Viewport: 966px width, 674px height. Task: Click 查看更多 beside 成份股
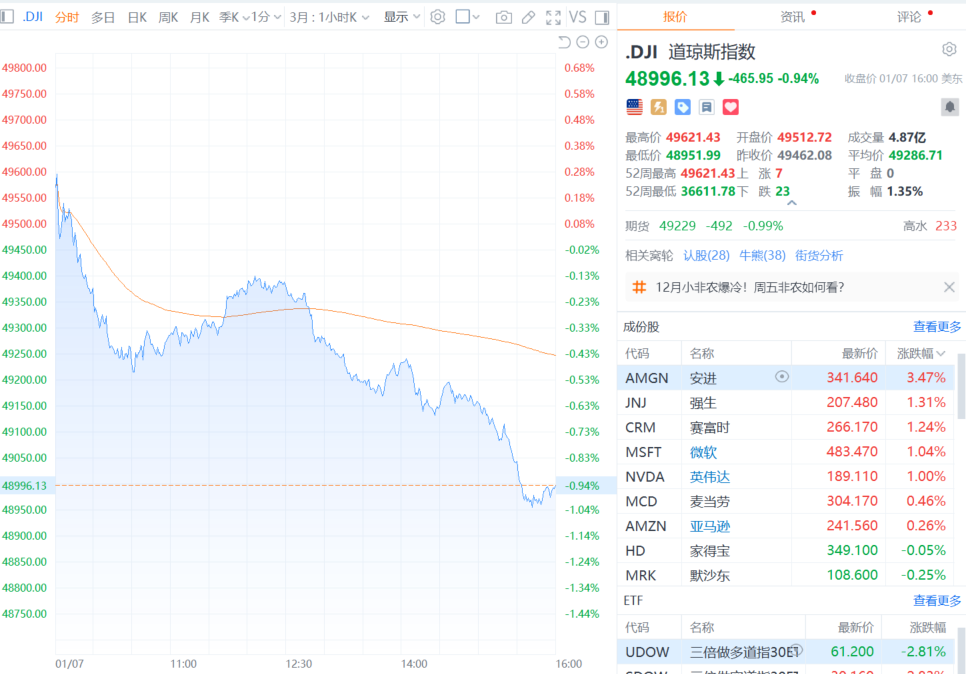(937, 326)
